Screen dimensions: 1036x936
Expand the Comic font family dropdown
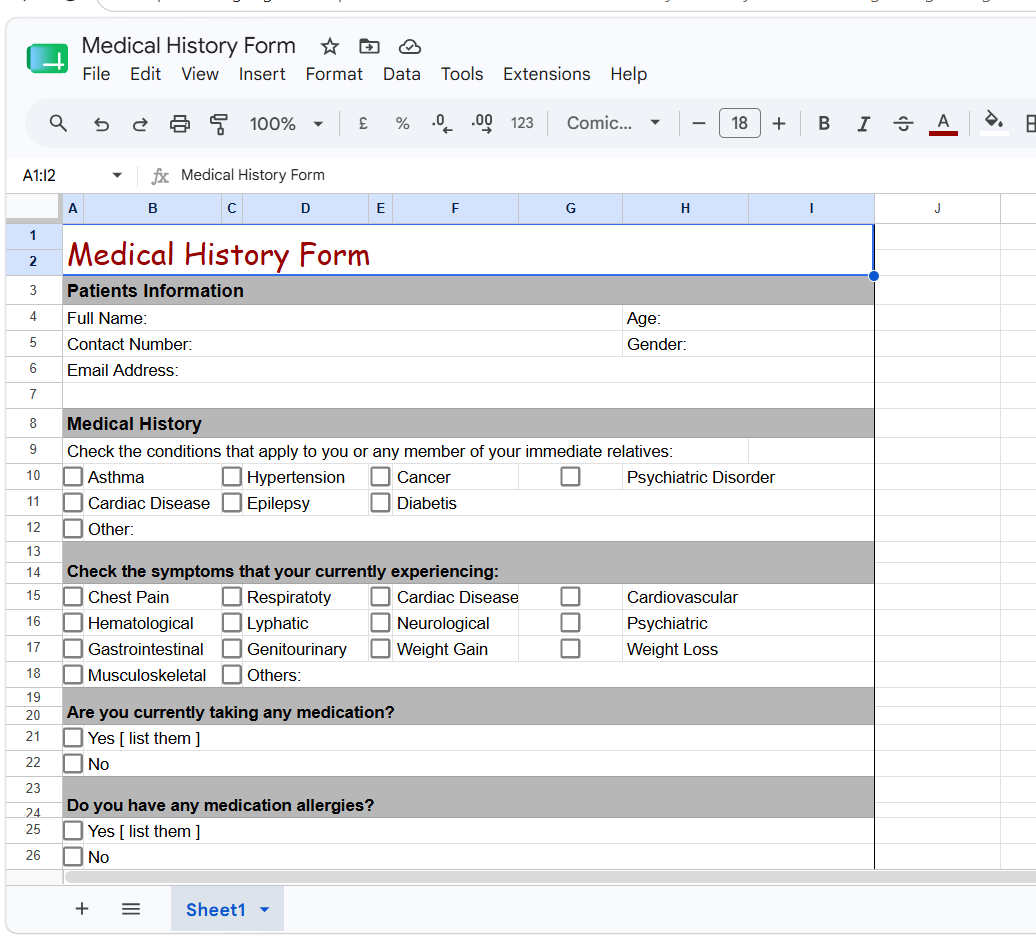pos(613,123)
